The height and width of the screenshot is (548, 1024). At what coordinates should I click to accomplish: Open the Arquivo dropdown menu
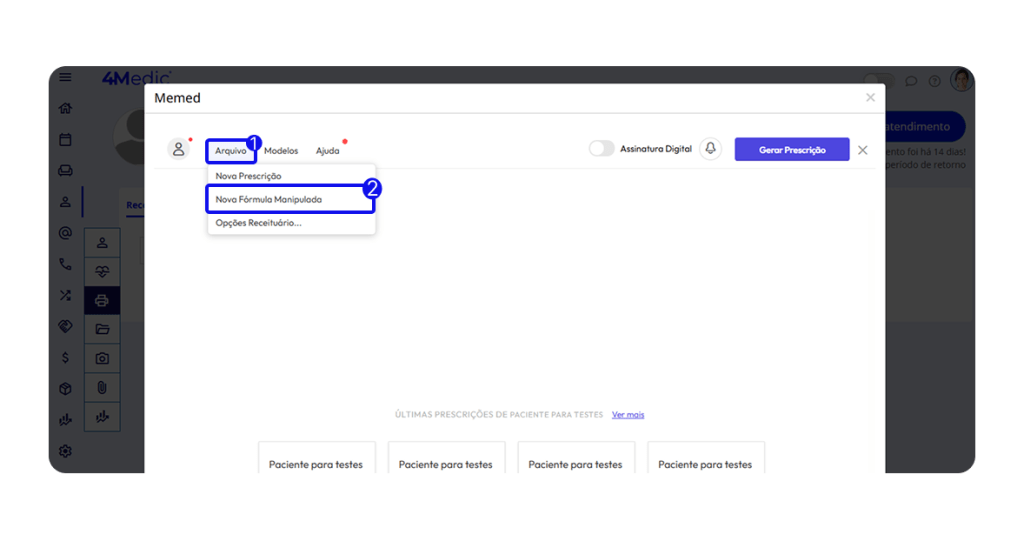[231, 151]
